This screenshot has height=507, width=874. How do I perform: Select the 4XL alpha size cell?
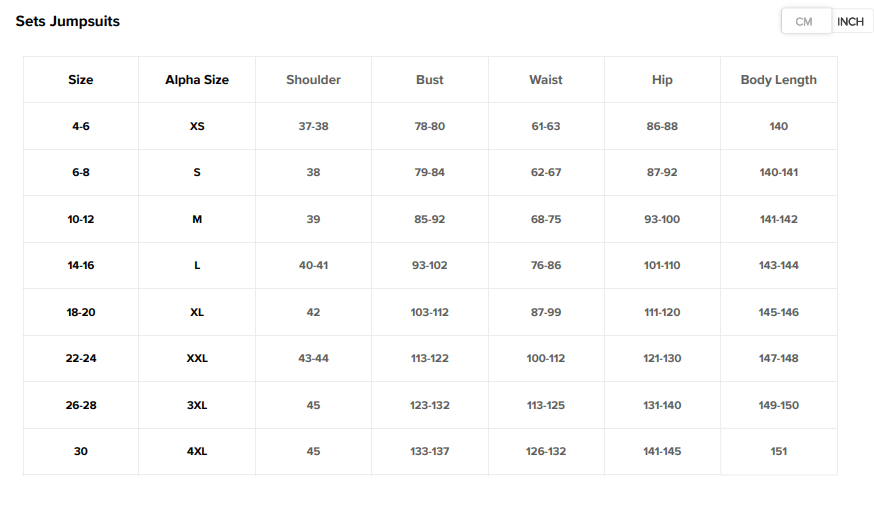coord(197,451)
